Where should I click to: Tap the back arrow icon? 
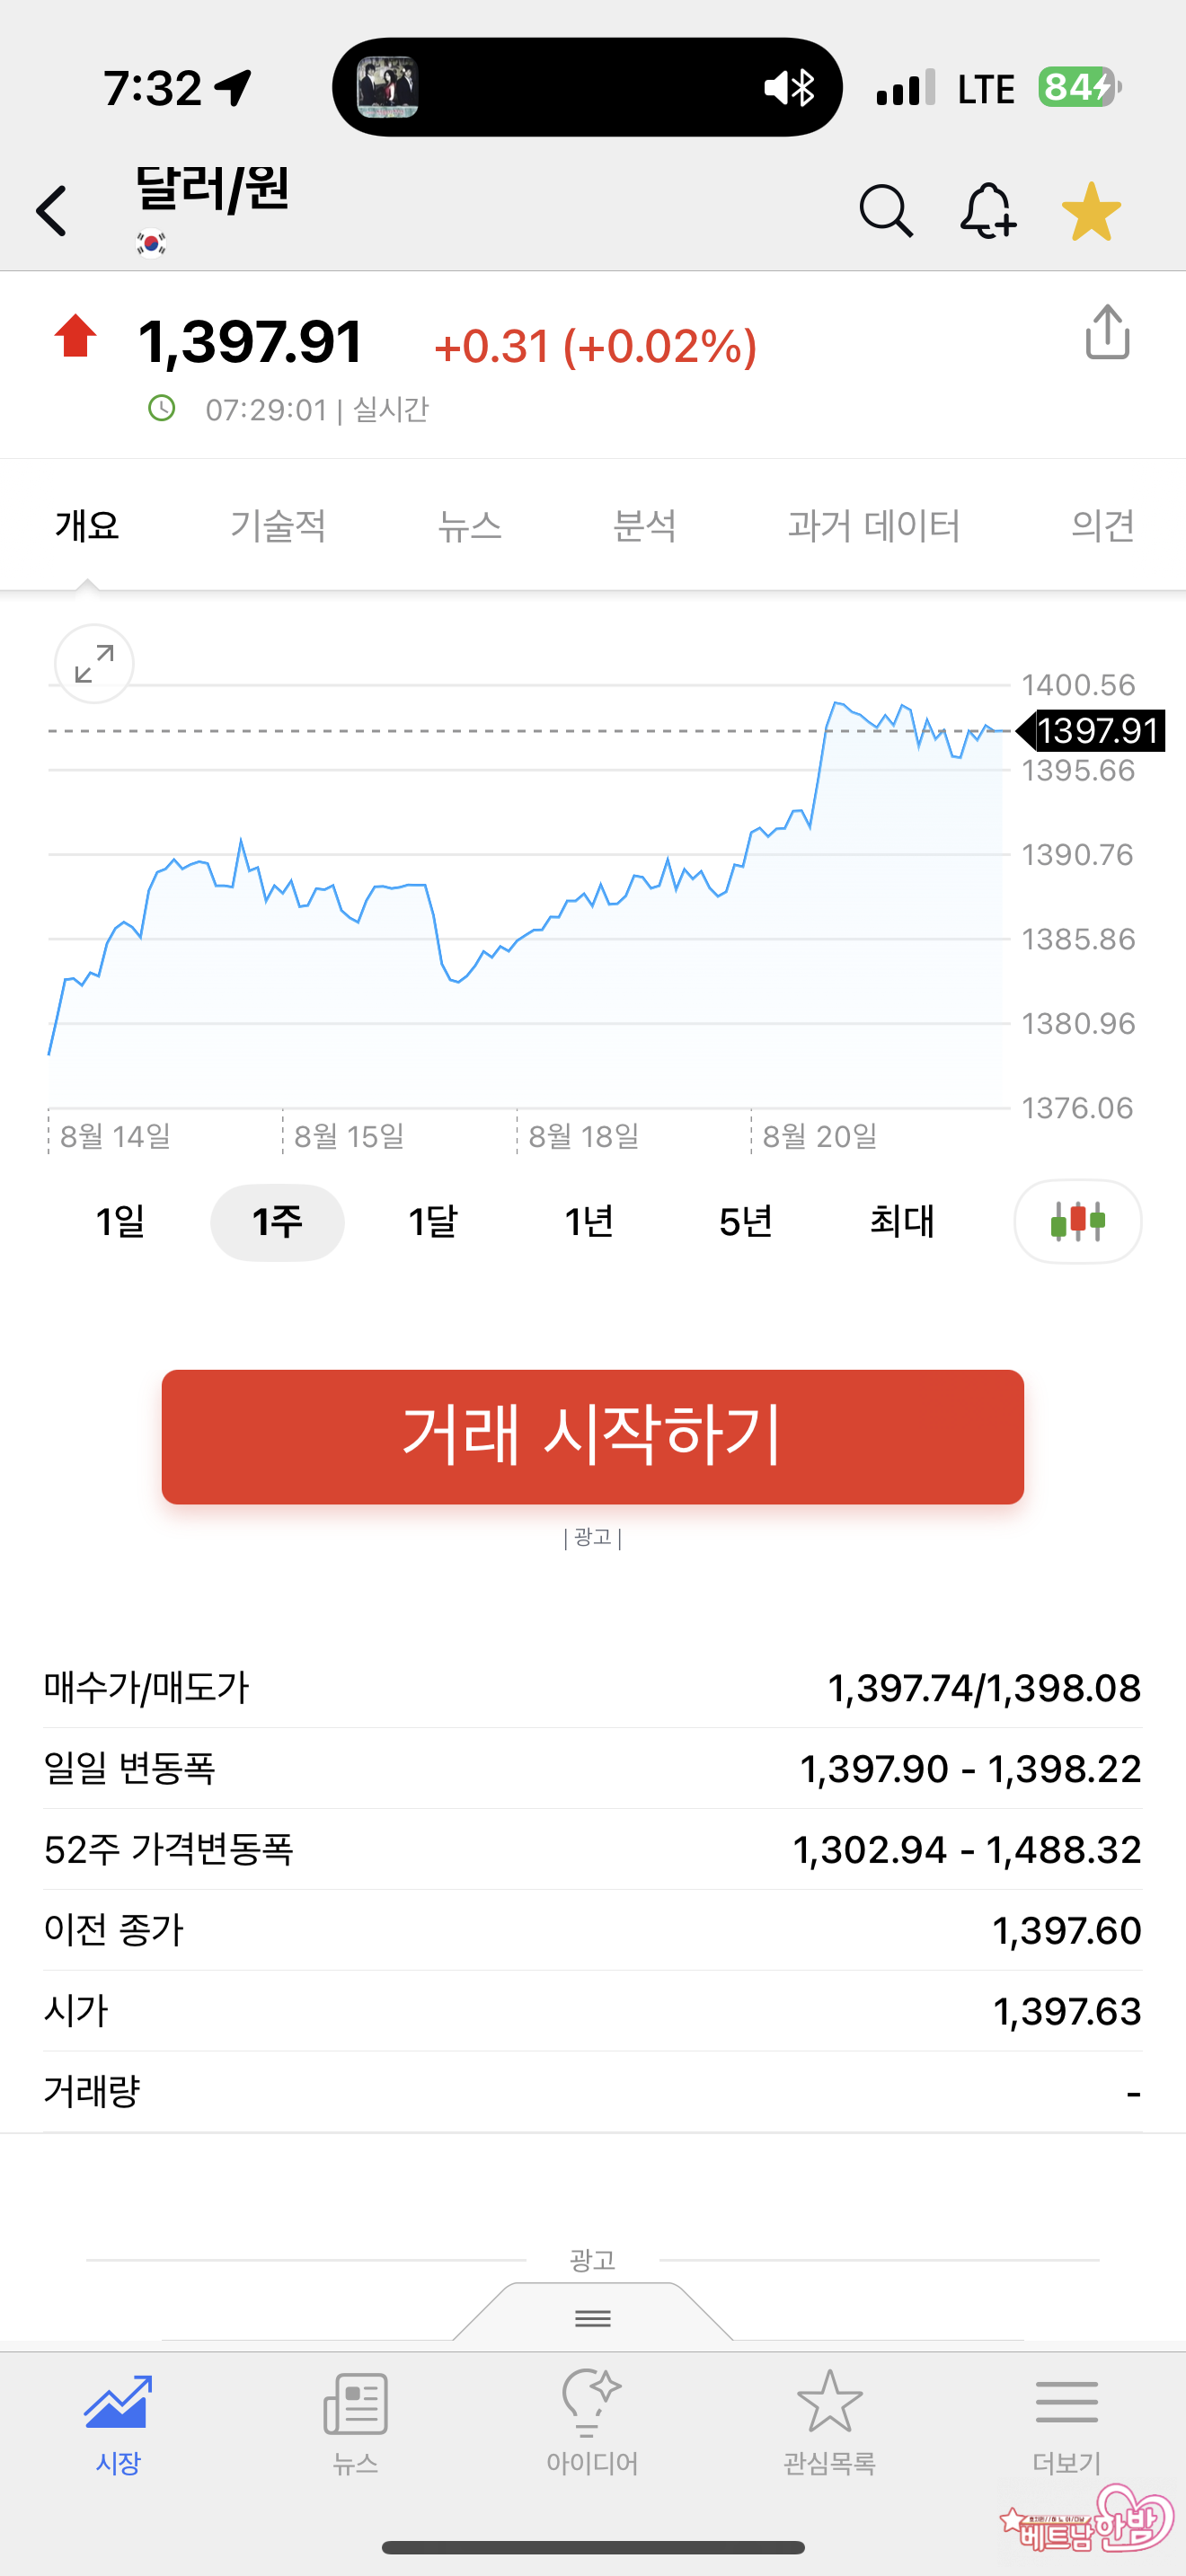(52, 211)
